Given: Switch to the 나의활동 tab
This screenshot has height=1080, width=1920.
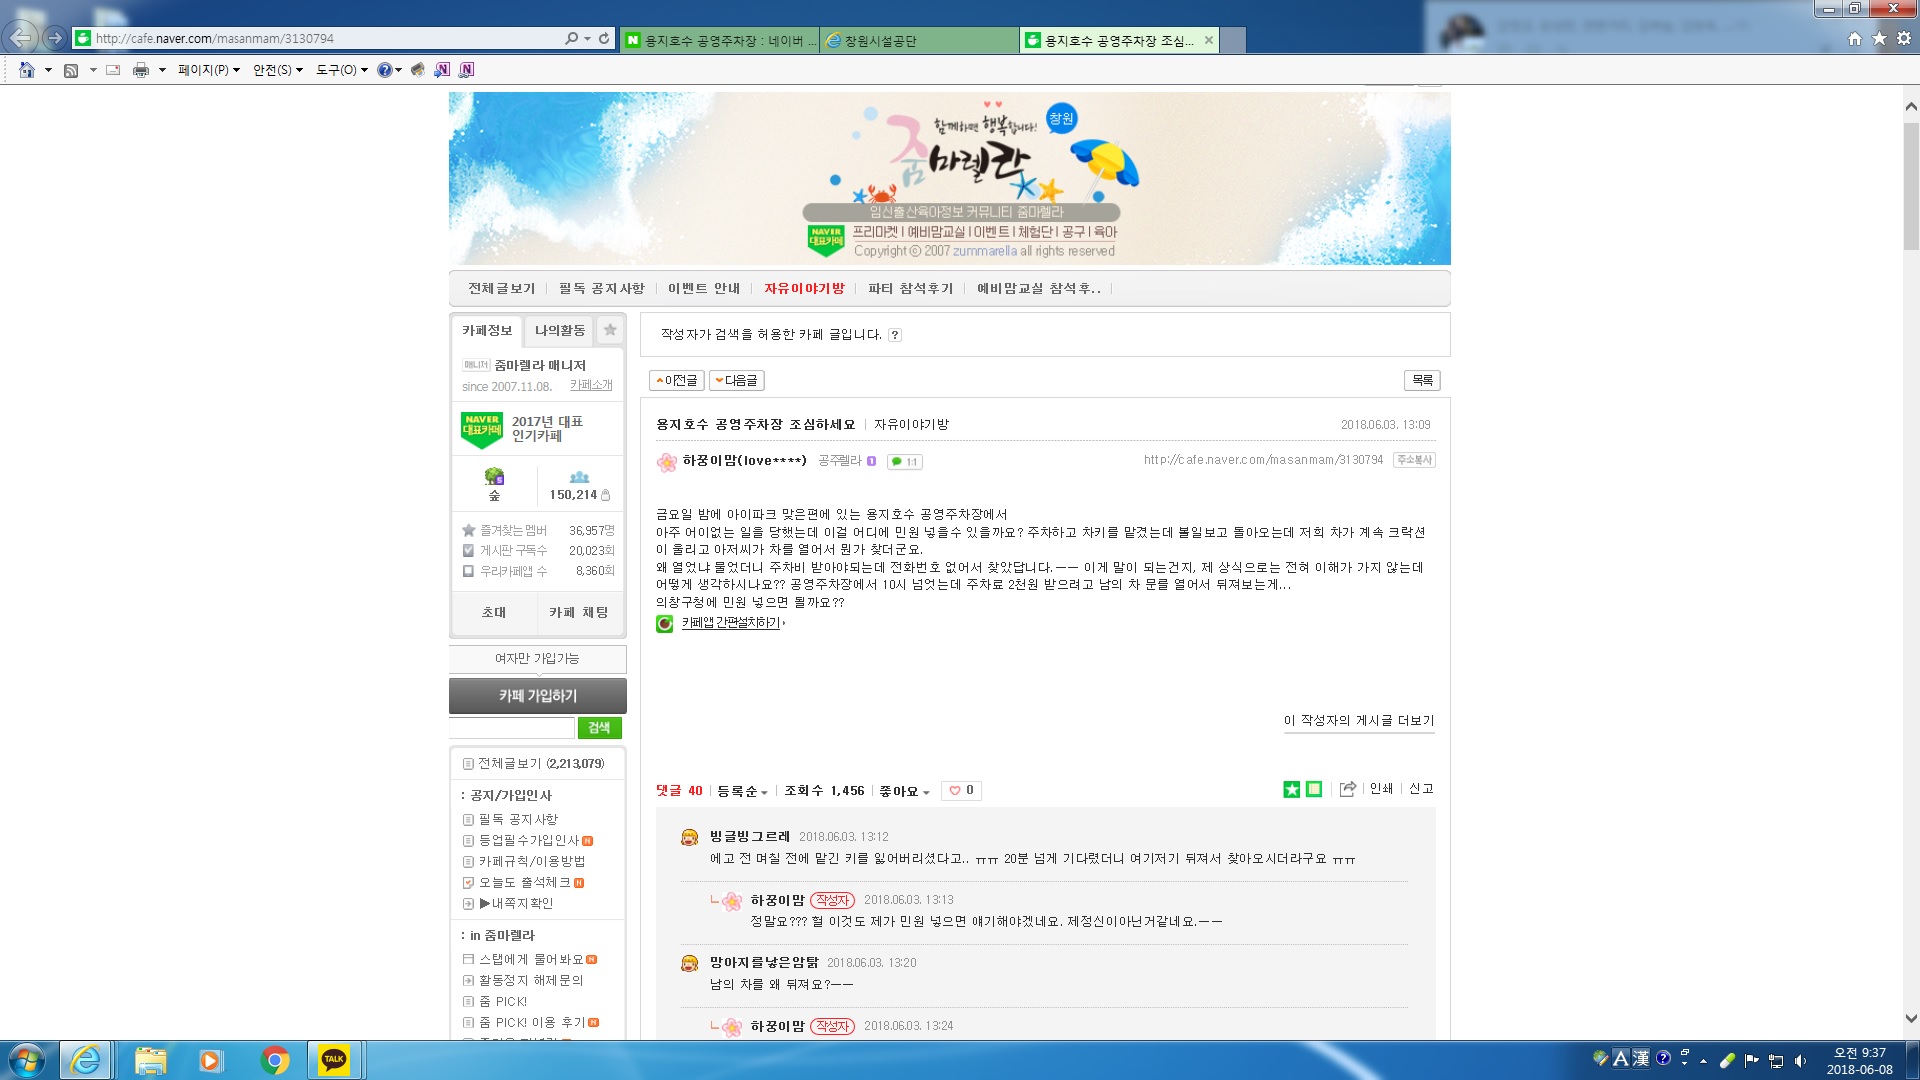Looking at the screenshot, I should point(559,330).
